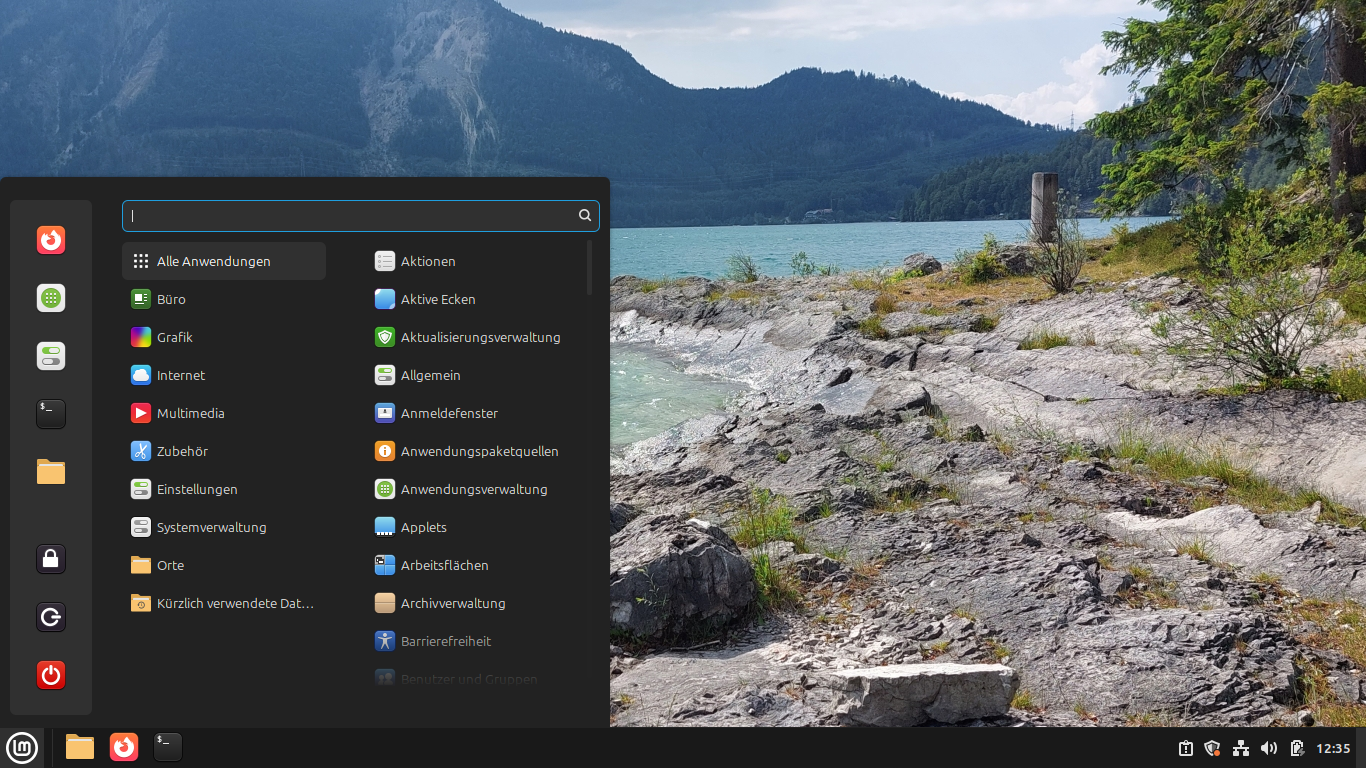Open Kürzlich verwendete Dateien category
The width and height of the screenshot is (1366, 768).
click(224, 603)
